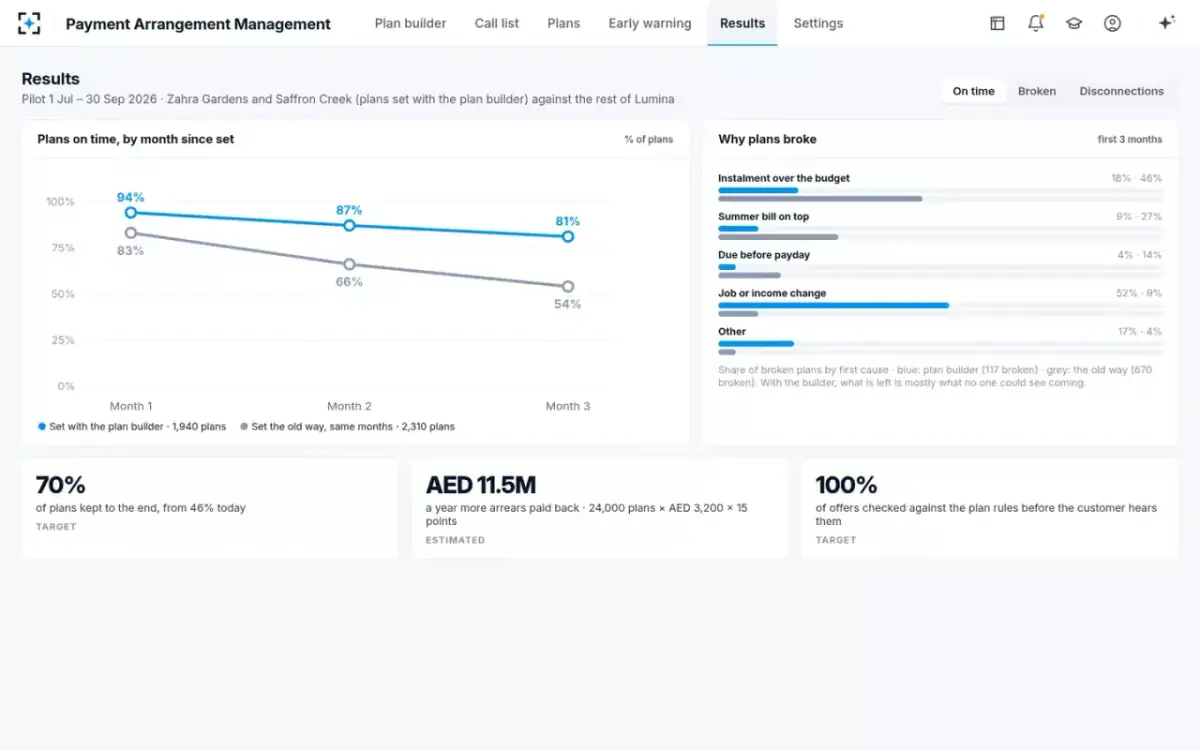The width and height of the screenshot is (1200, 750).
Task: Select the On time view toggle
Action: (x=973, y=91)
